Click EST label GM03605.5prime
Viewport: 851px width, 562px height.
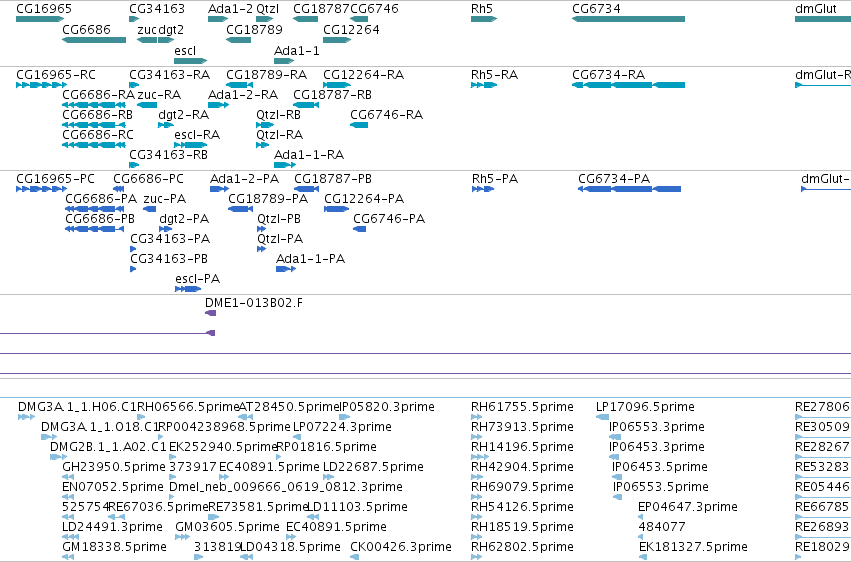point(227,527)
